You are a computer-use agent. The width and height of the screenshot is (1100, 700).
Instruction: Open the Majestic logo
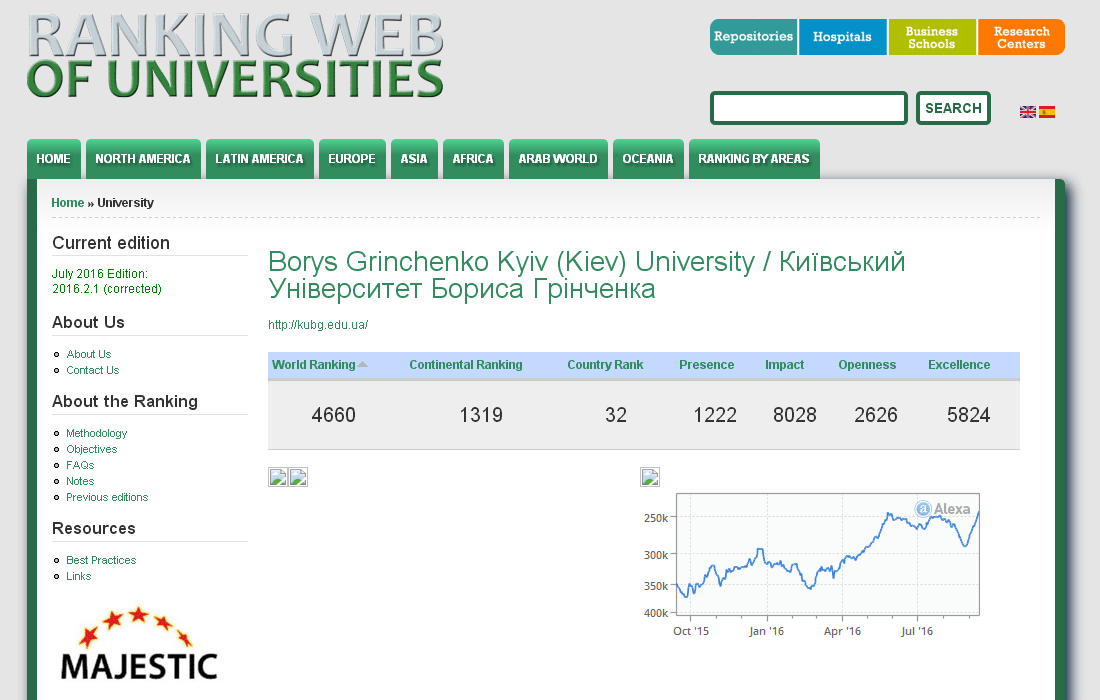pos(138,645)
